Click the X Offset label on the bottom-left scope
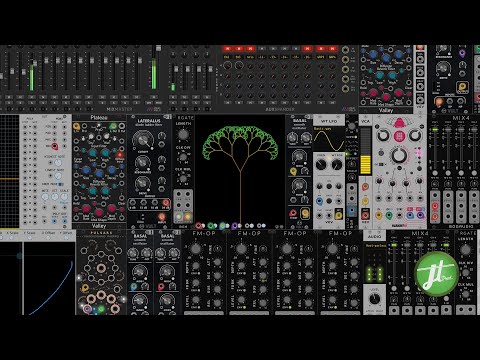Image resolution: width=480 pixels, height=360 pixels. [x=48, y=233]
